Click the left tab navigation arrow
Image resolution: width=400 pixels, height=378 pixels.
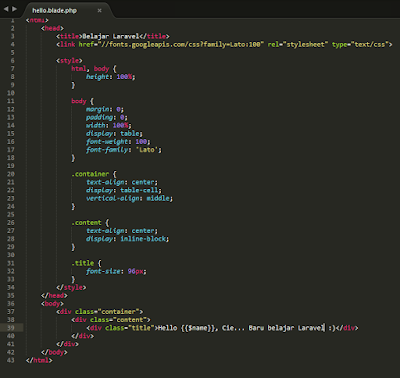[x=6, y=9]
